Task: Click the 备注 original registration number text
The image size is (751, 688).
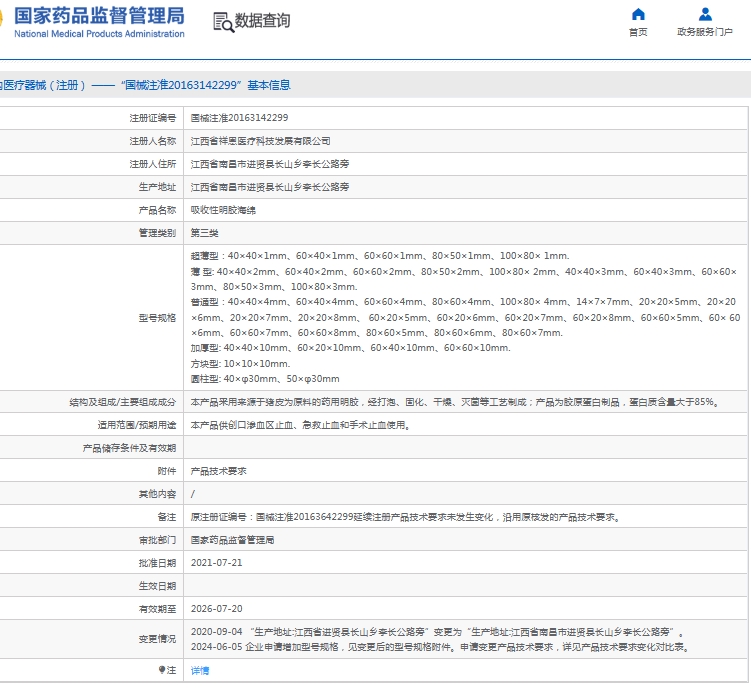Action: [406, 517]
